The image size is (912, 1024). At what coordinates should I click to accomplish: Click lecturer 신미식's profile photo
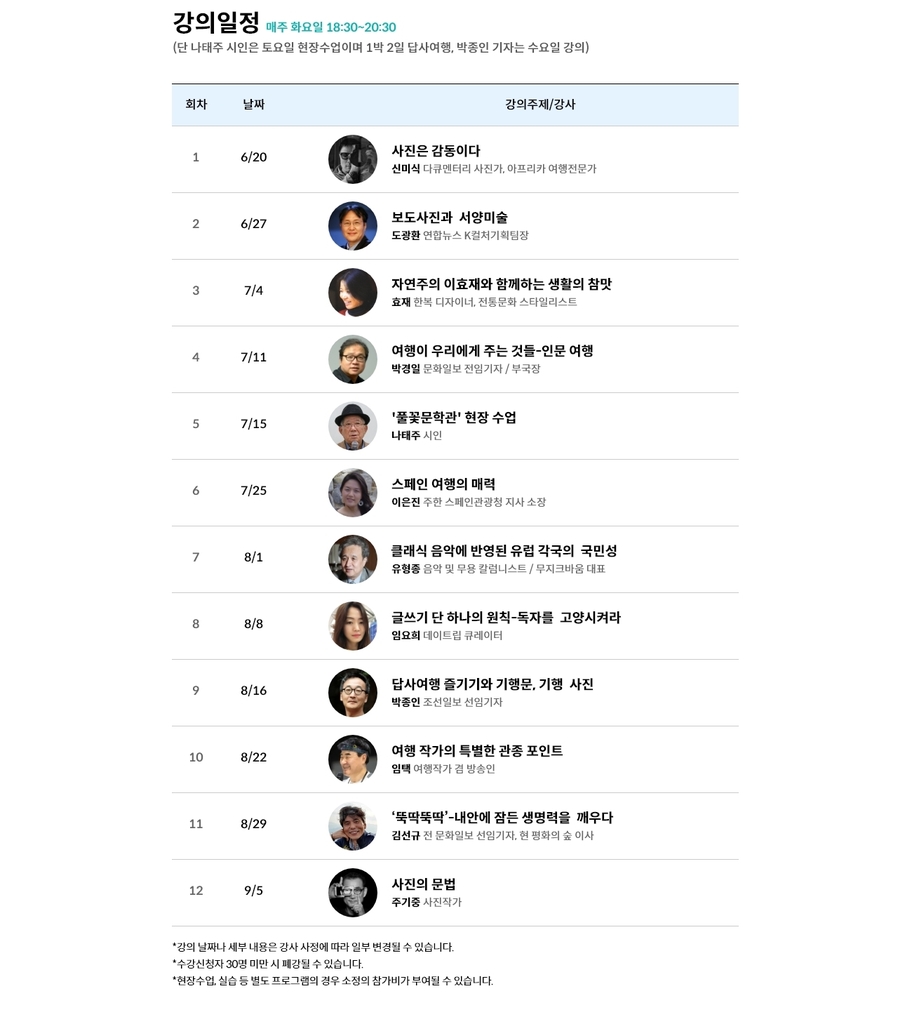[x=352, y=159]
